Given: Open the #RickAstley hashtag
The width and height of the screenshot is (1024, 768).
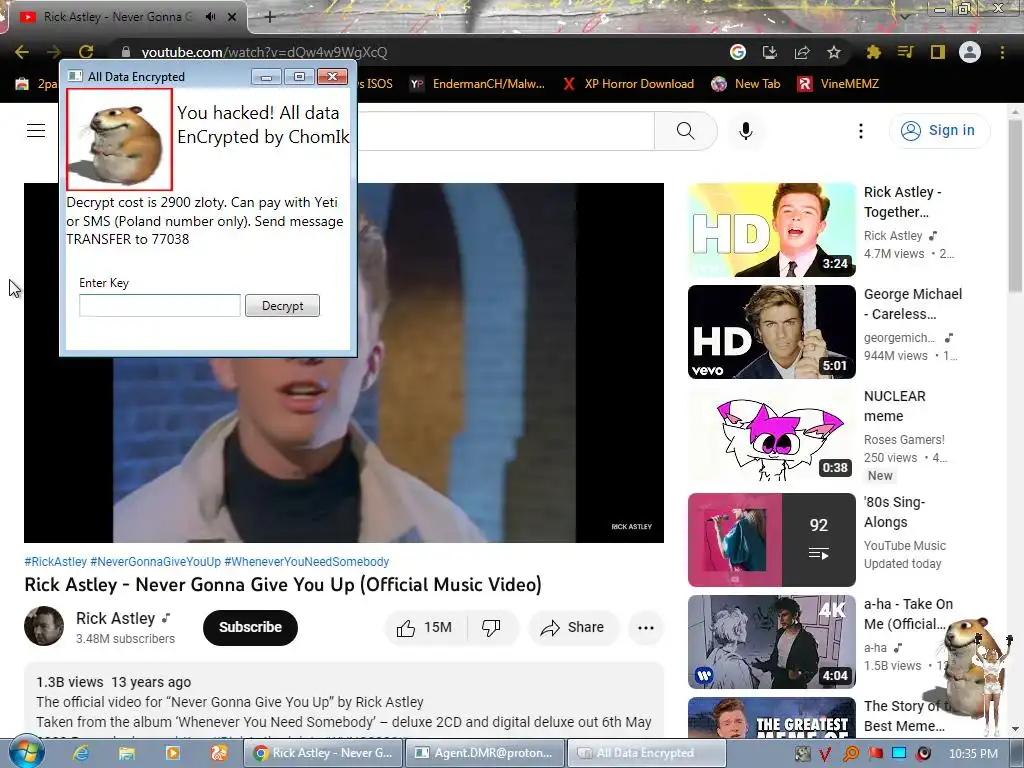Looking at the screenshot, I should click(56, 562).
